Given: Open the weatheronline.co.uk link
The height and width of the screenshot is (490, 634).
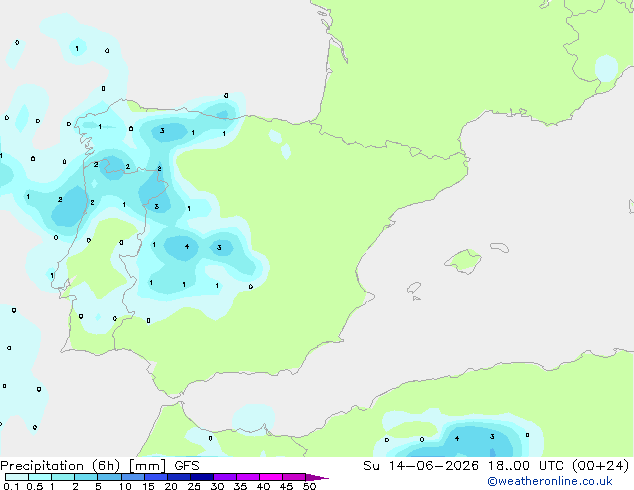Looking at the screenshot, I should click(x=550, y=481).
